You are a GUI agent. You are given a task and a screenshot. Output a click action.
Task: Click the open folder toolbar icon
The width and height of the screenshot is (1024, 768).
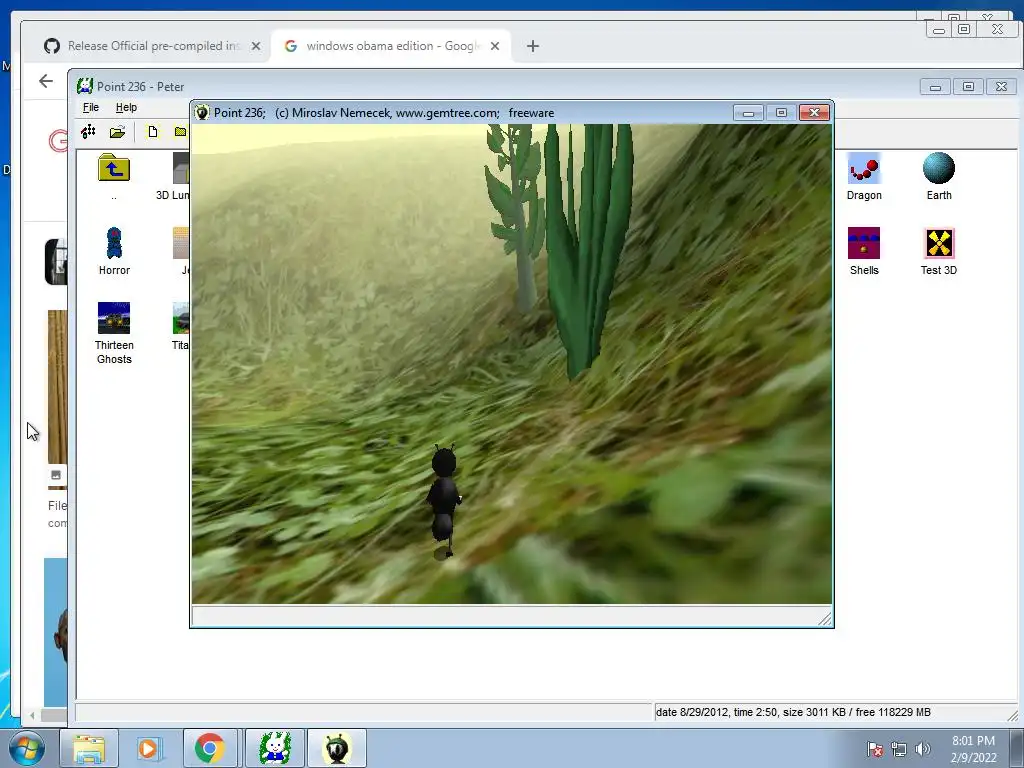point(118,132)
